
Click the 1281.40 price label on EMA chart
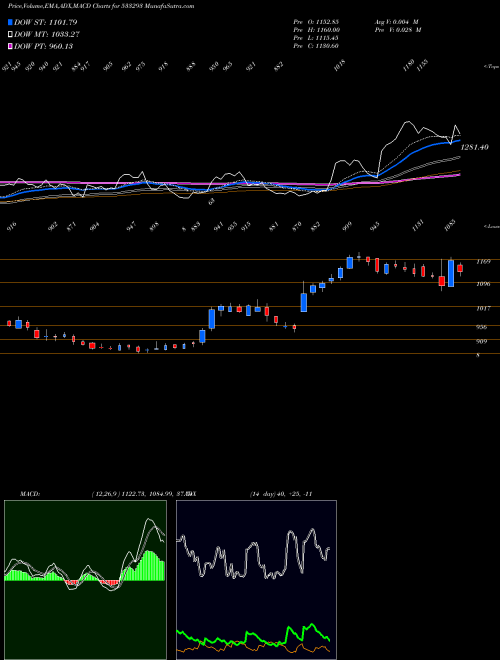click(x=475, y=147)
